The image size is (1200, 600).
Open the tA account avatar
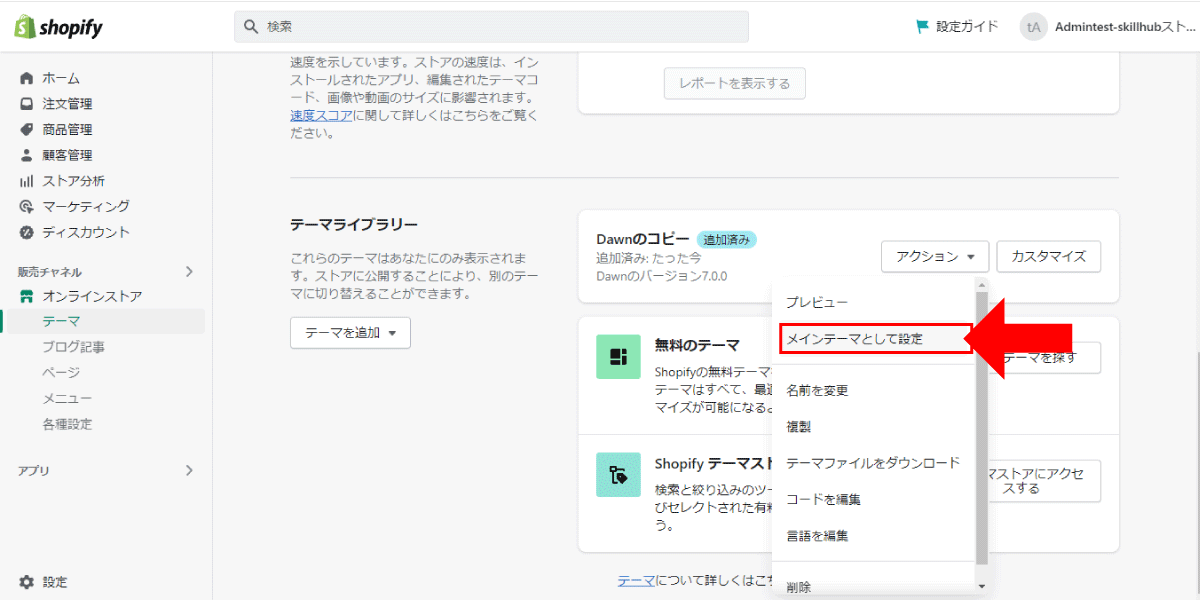click(x=1033, y=27)
